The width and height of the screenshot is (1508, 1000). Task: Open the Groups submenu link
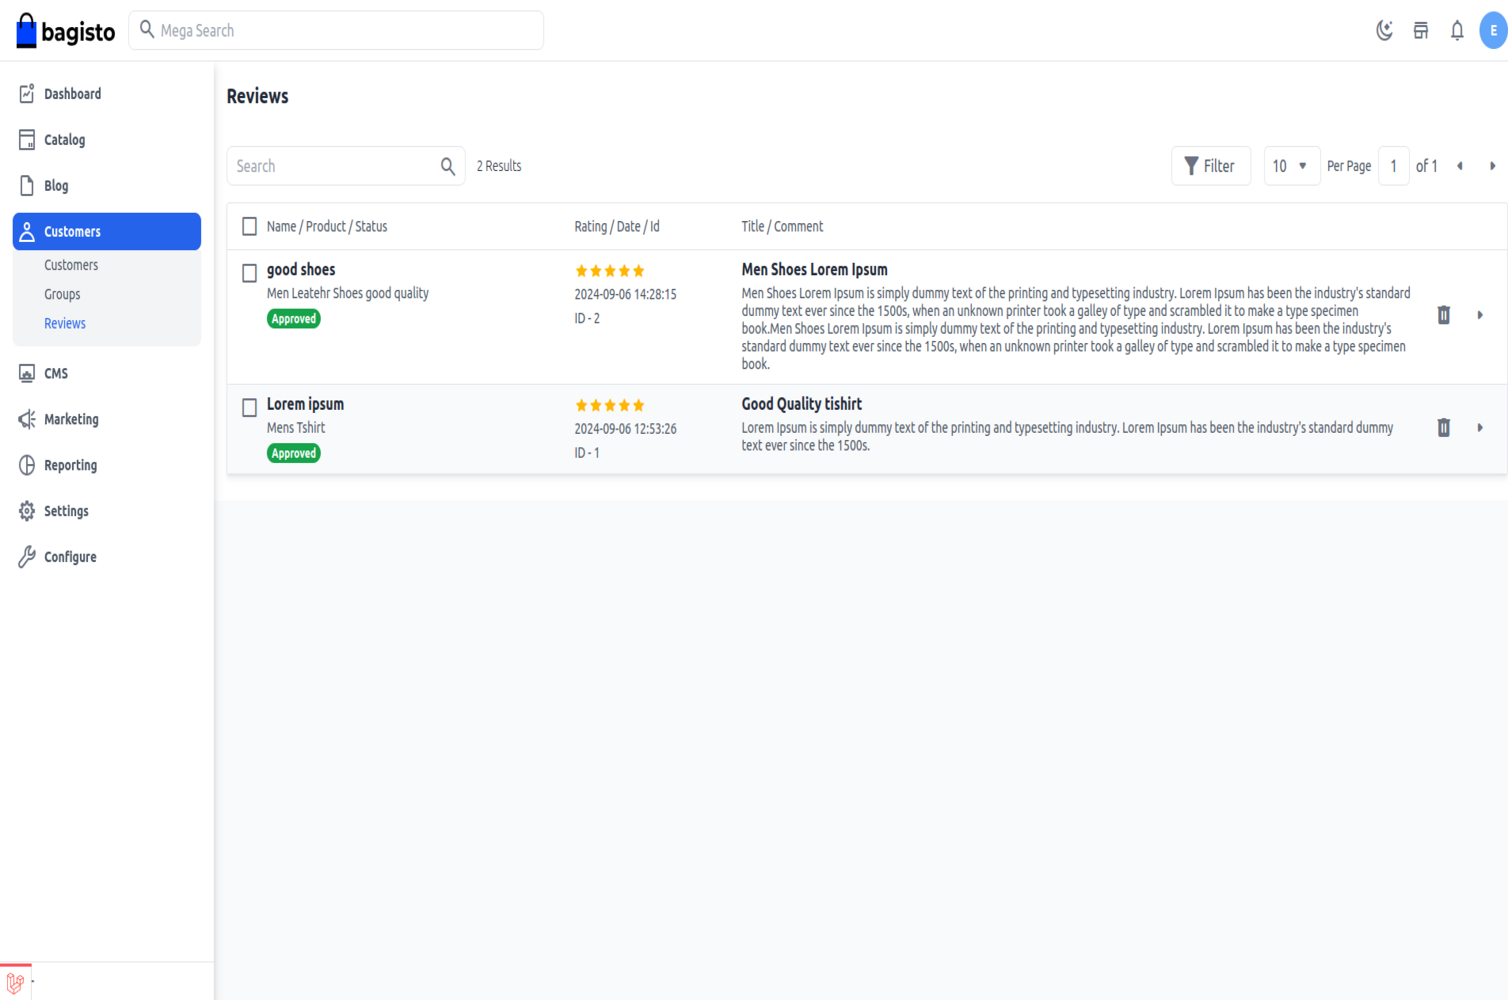pos(62,294)
